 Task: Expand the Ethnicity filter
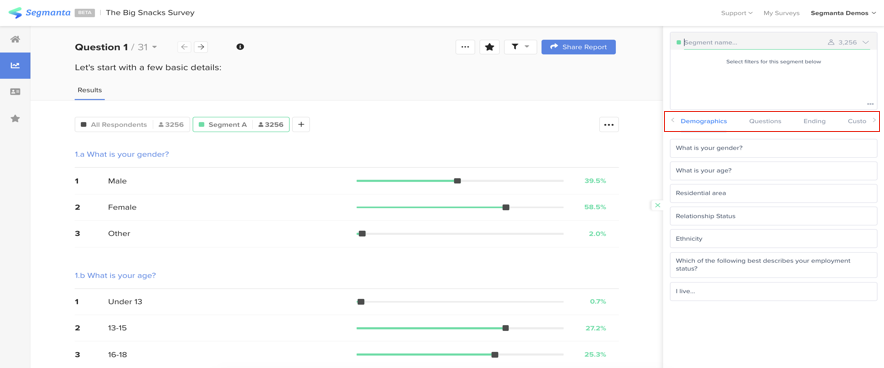click(774, 239)
